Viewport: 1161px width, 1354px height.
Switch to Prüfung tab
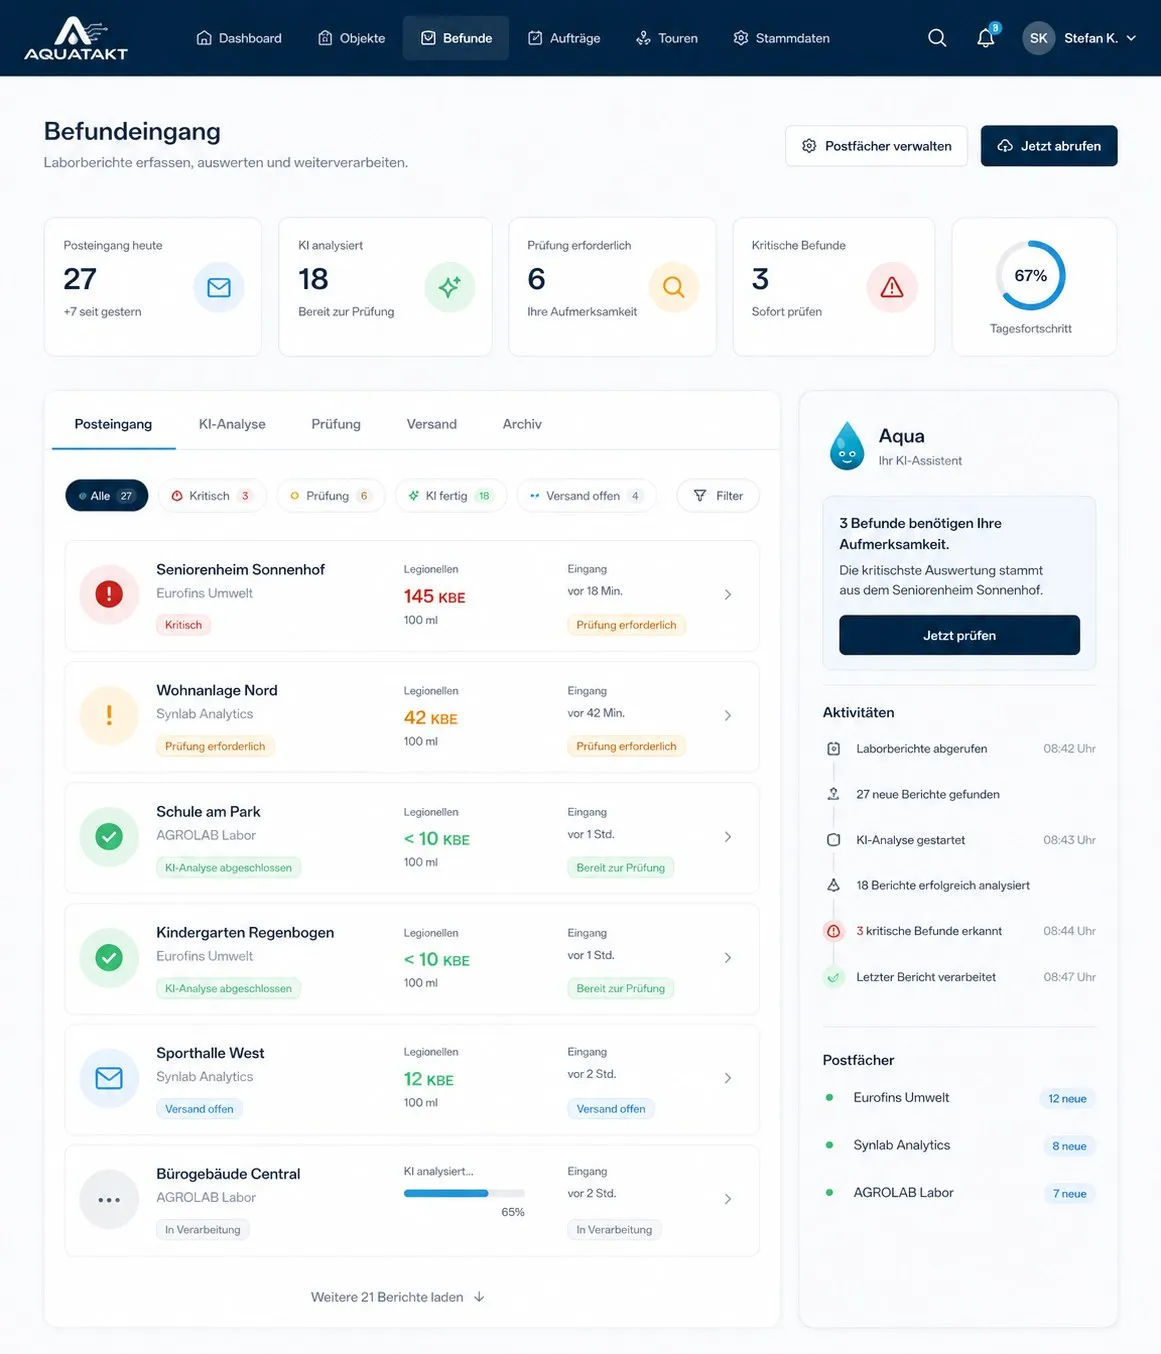336,424
